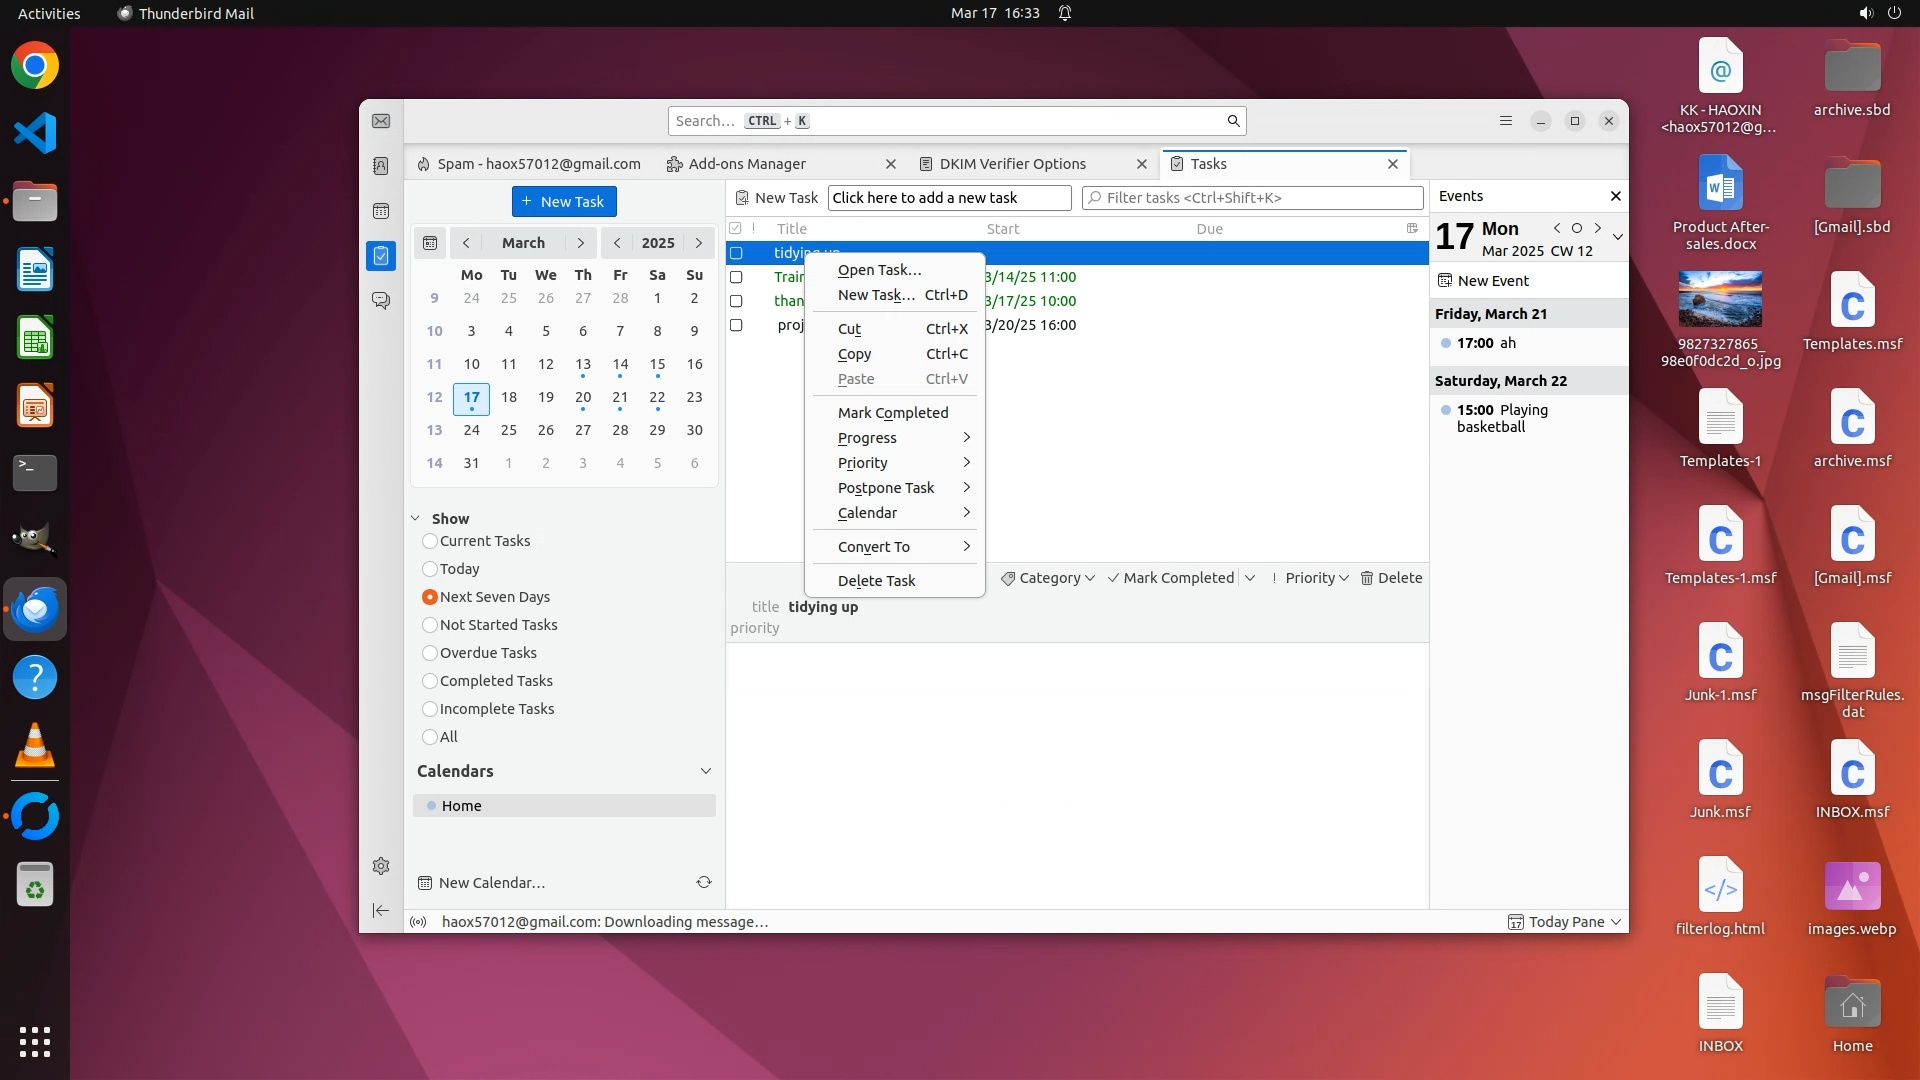Screen dimensions: 1920x1080
Task: Open the Thunderbird hamburger app menu
Action: pyautogui.click(x=1506, y=121)
